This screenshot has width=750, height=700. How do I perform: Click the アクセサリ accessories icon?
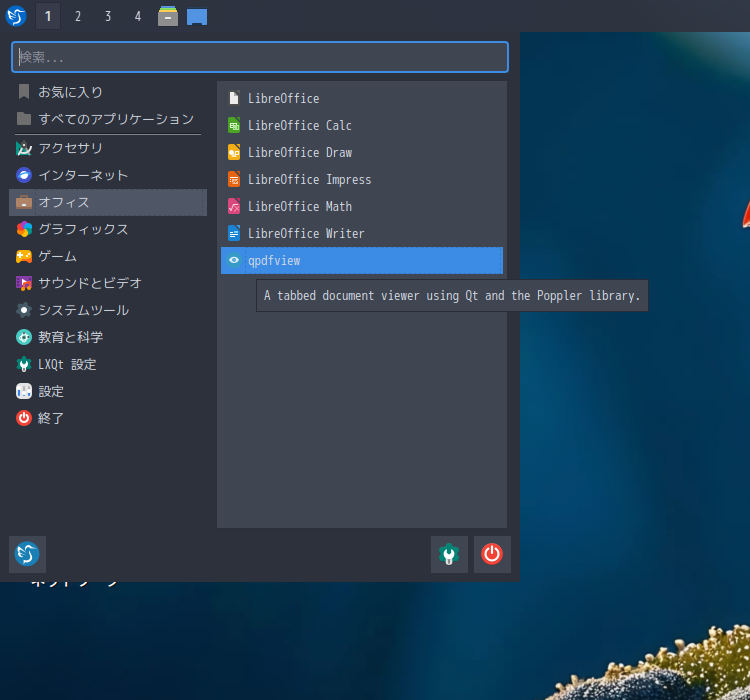click(x=24, y=148)
